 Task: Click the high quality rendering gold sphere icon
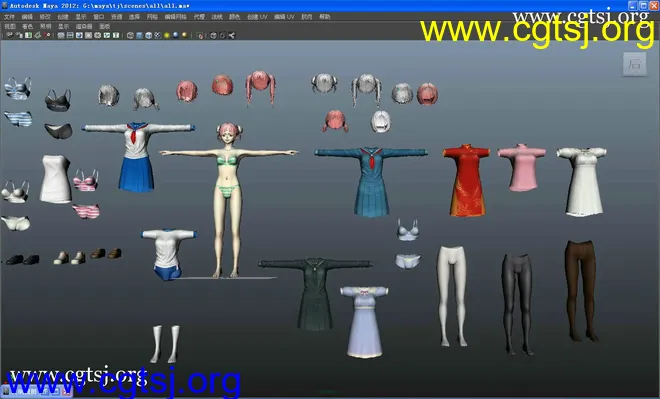pos(184,35)
